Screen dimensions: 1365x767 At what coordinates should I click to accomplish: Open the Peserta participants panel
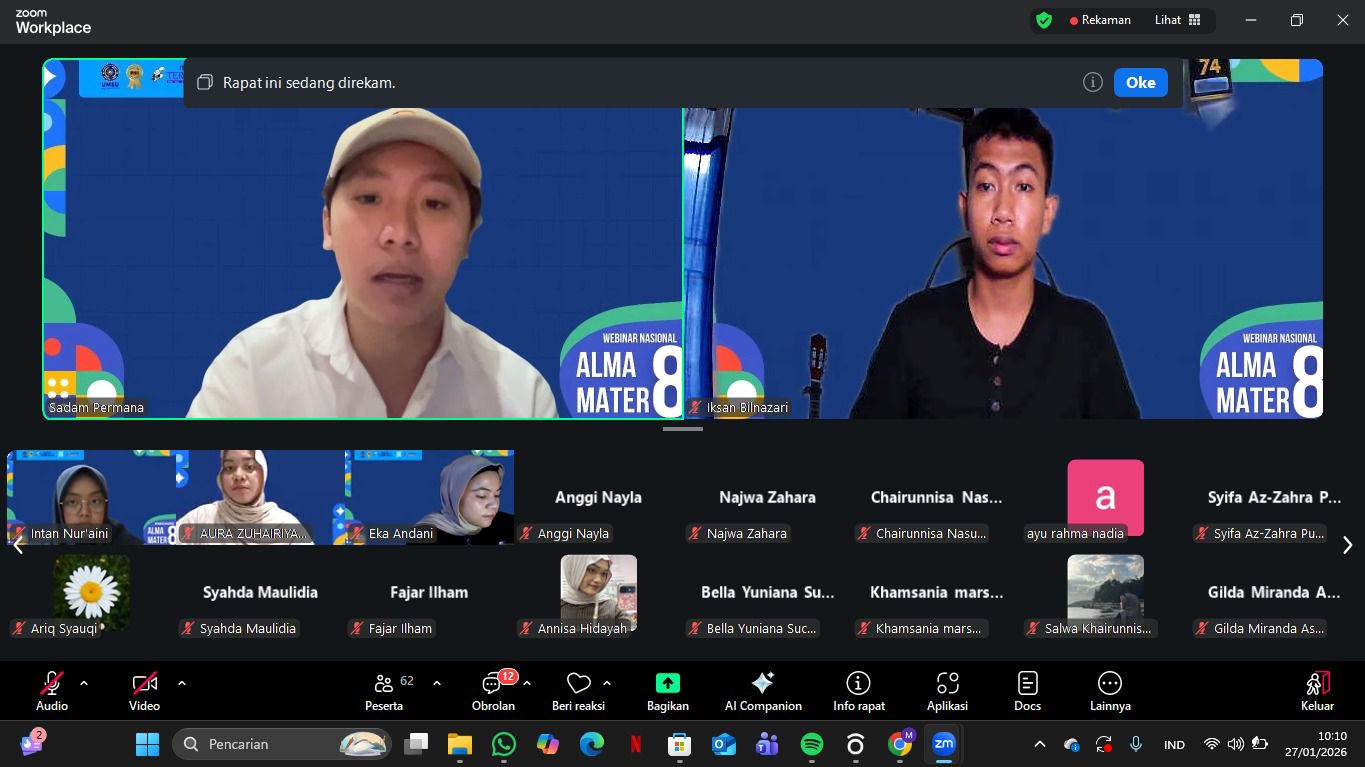click(x=384, y=691)
